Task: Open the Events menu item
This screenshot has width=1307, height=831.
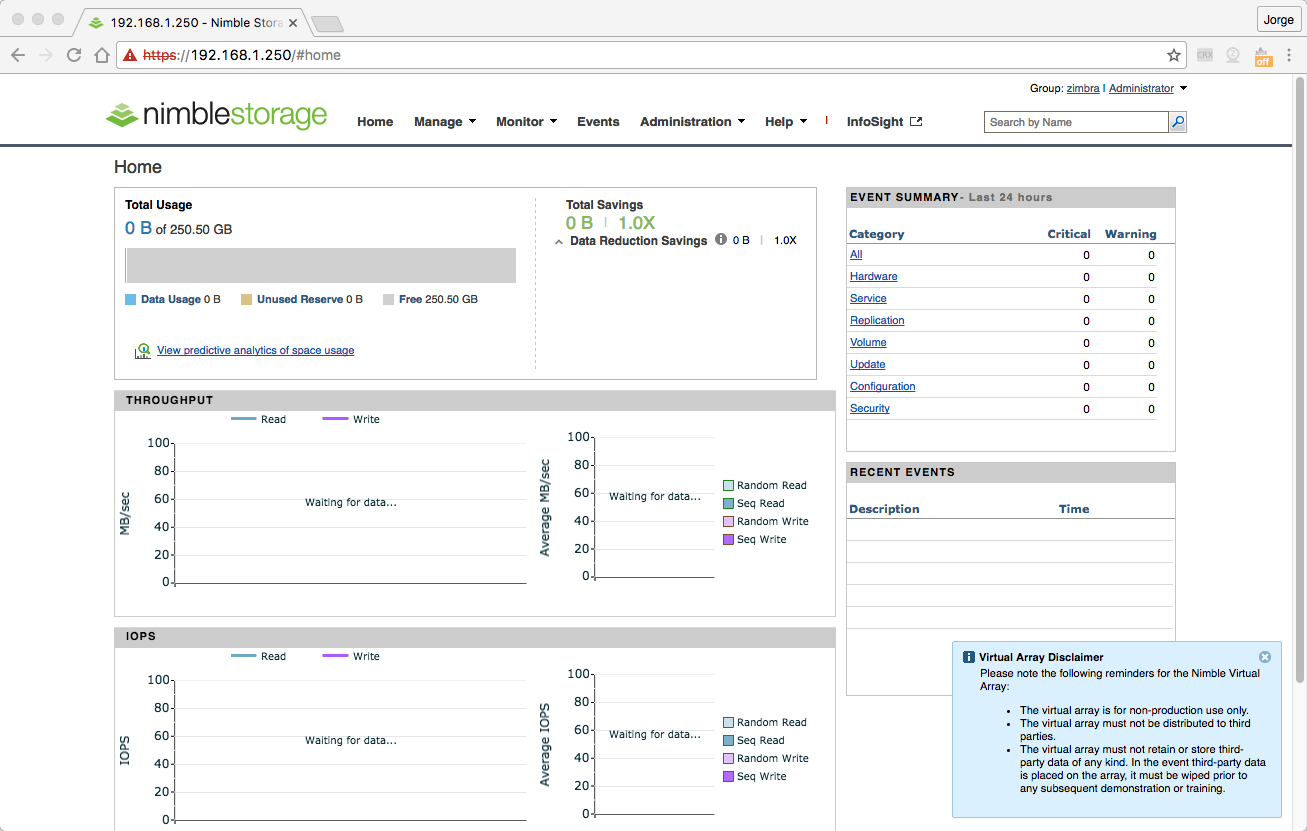Action: pyautogui.click(x=598, y=122)
